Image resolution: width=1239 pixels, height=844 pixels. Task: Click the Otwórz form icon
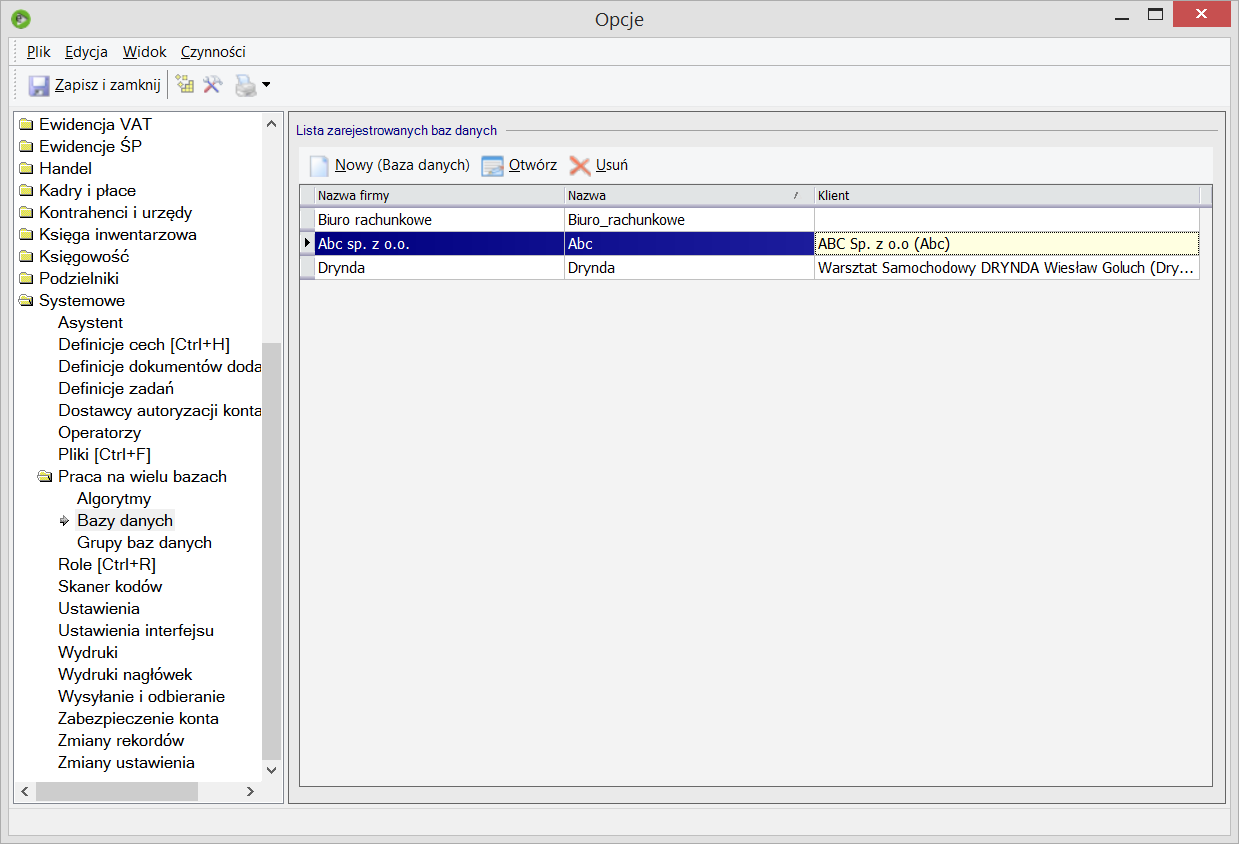click(x=493, y=166)
